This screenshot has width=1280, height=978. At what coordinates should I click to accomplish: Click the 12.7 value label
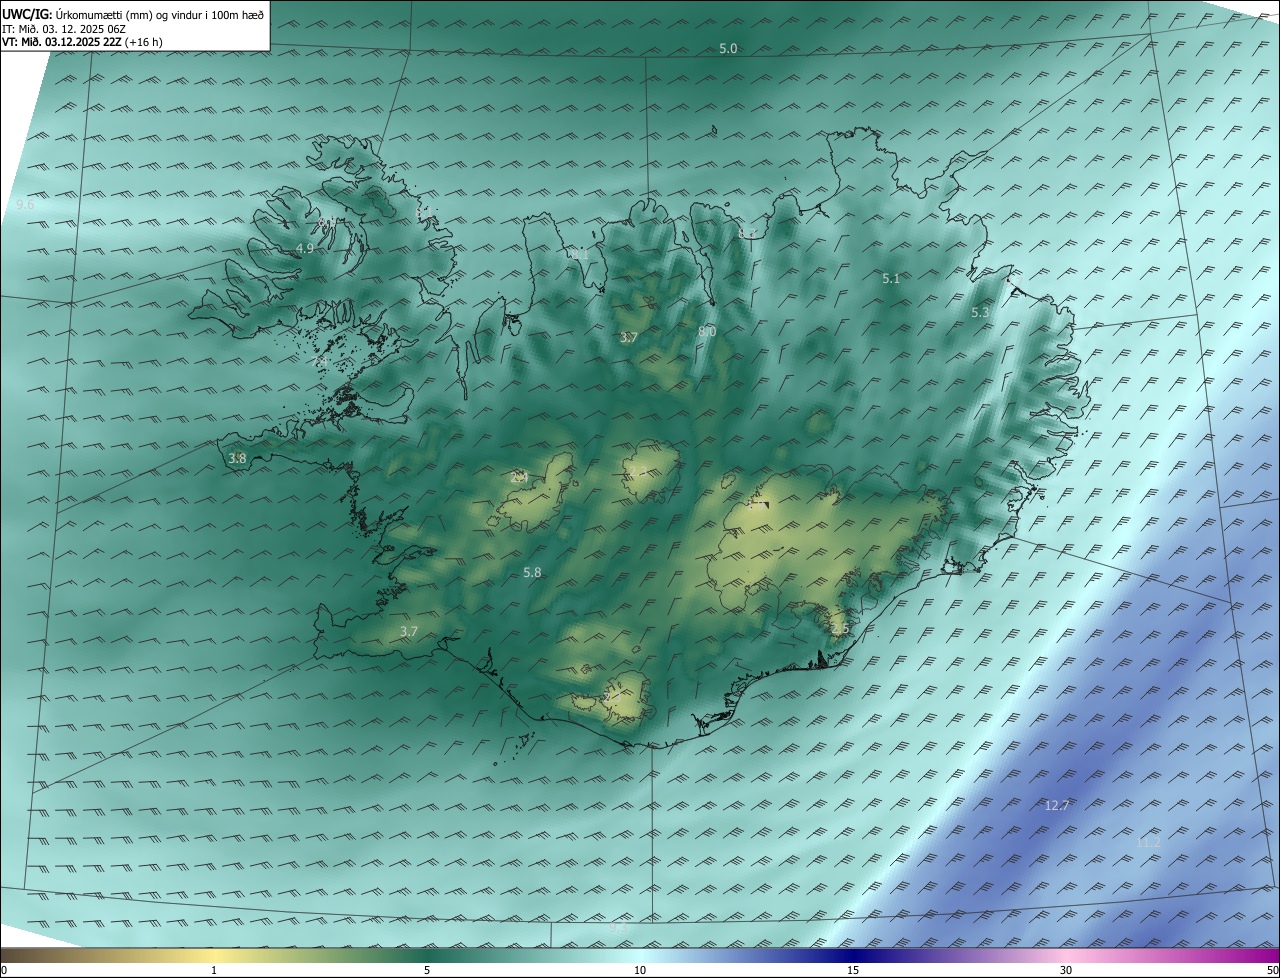(x=1057, y=805)
